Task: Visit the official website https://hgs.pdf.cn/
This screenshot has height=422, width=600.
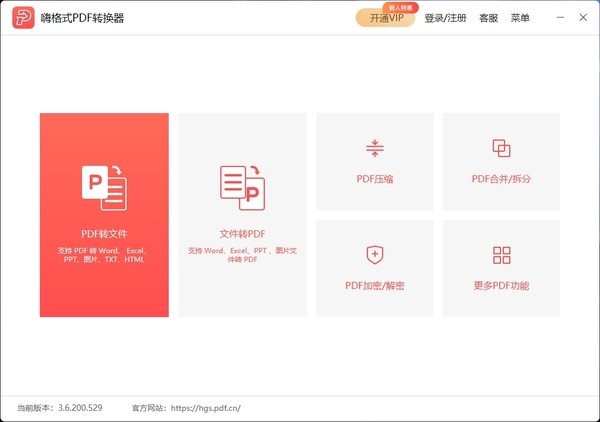Action: pos(205,408)
